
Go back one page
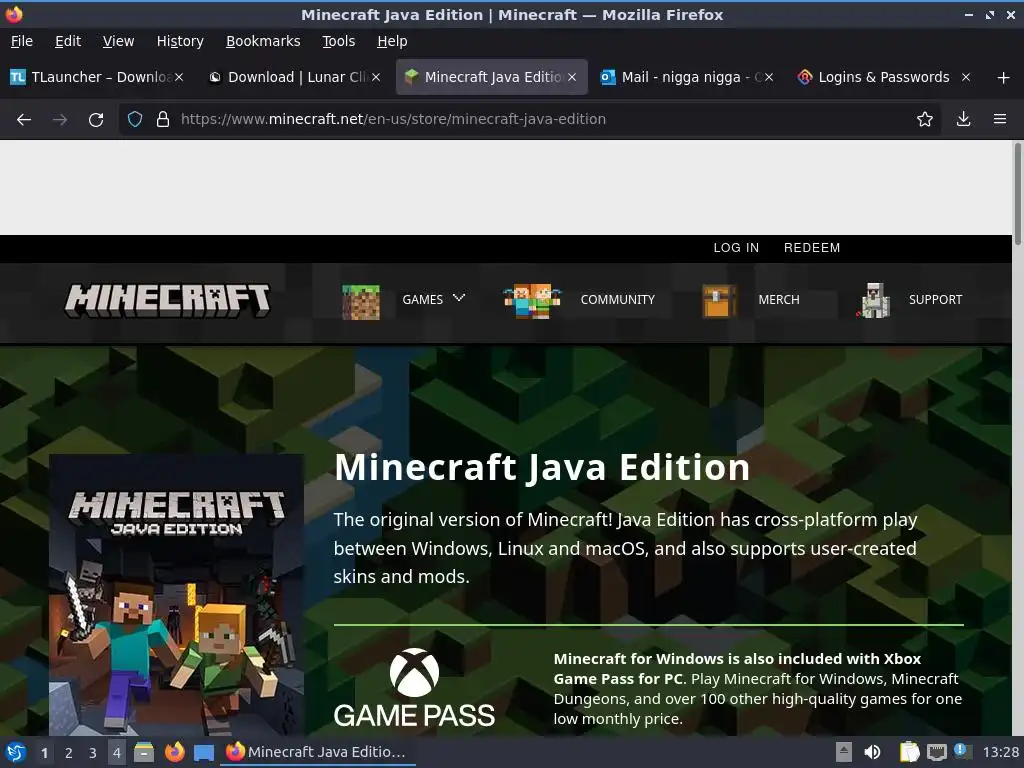click(24, 120)
